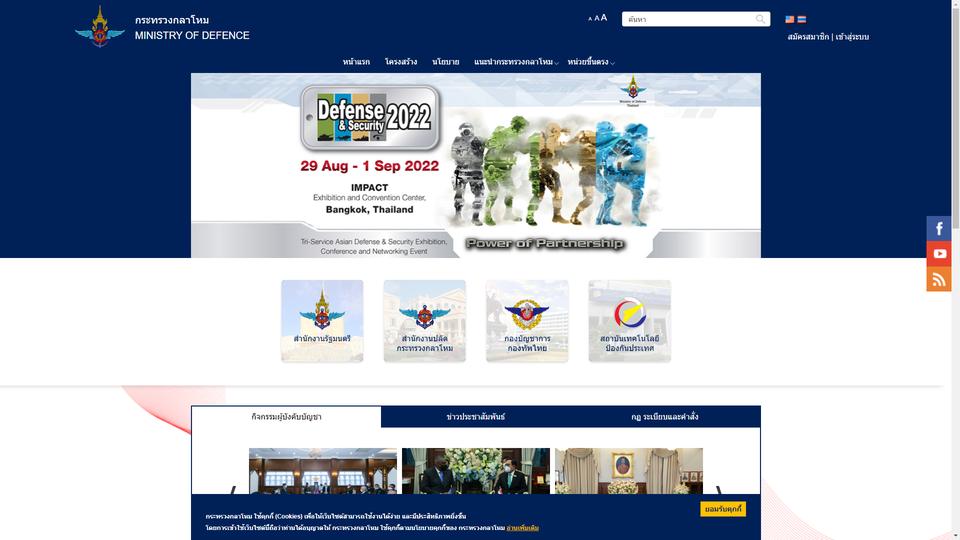Open the โครงสร้าง menu item
This screenshot has height=540, width=960.
(401, 62)
